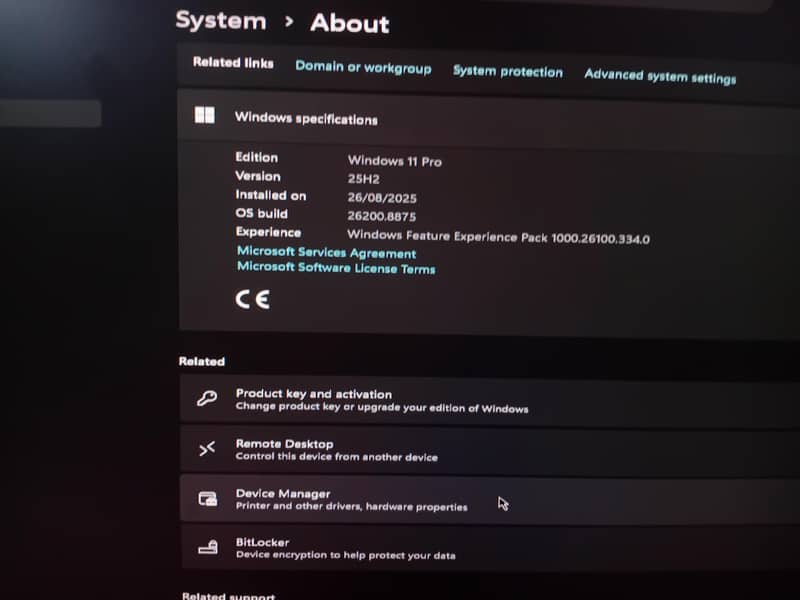Open Microsoft Software License Terms link
The height and width of the screenshot is (600, 800).
tap(336, 267)
